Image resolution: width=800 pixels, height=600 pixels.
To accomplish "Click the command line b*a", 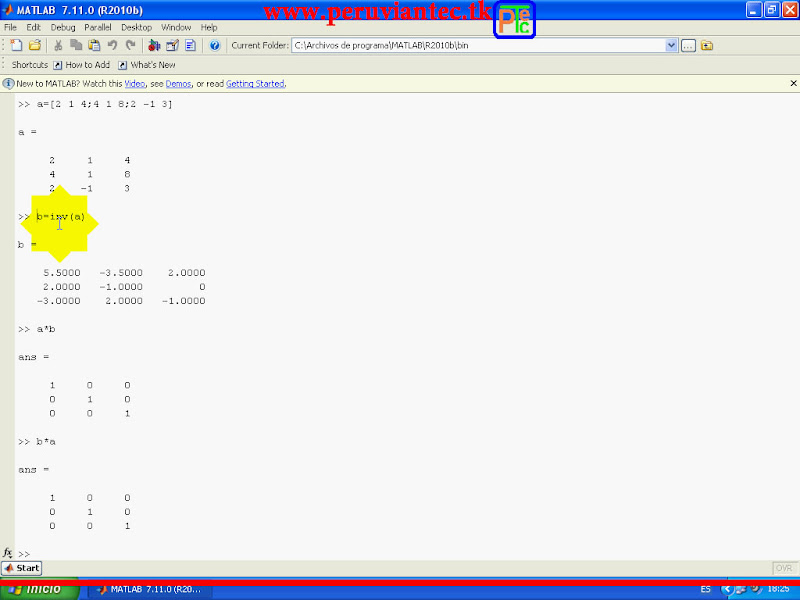I will (x=46, y=441).
